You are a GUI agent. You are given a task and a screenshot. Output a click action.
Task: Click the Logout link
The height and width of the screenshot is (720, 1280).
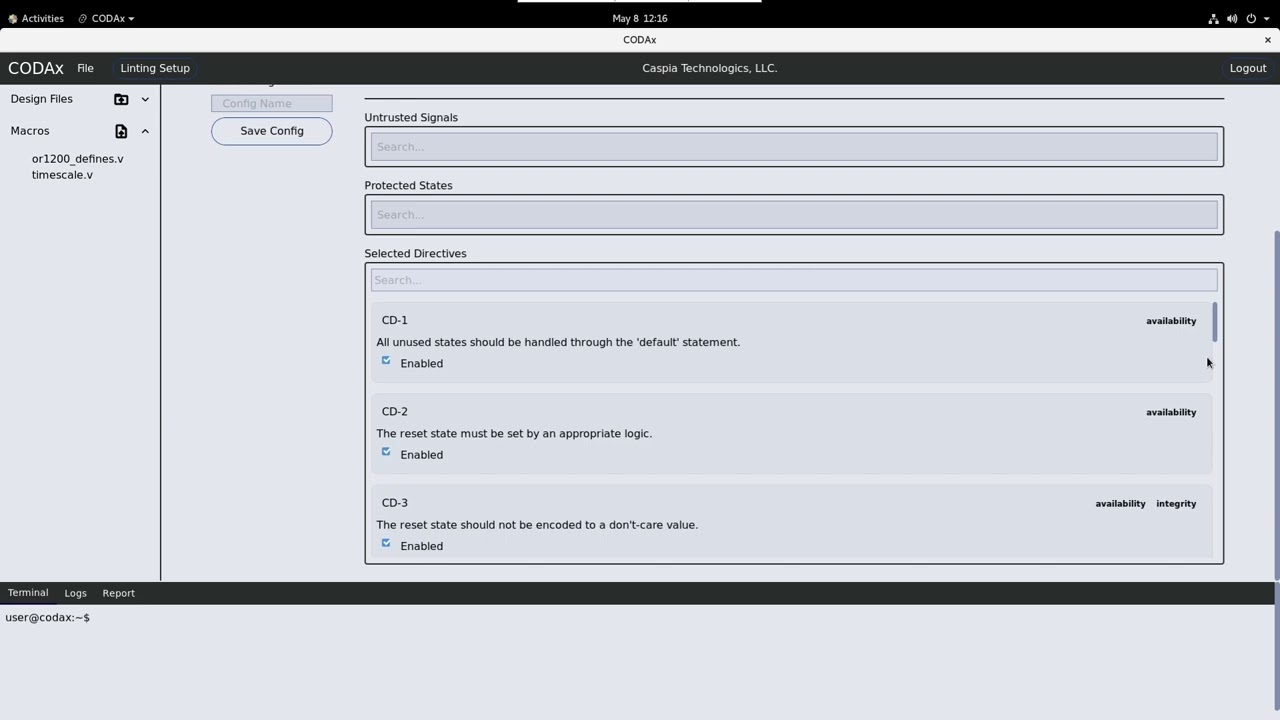pos(1247,68)
